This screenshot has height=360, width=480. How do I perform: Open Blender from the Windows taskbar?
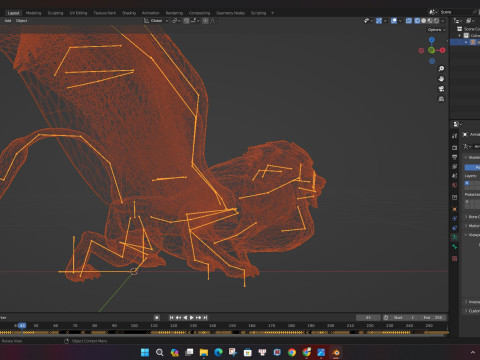tap(336, 352)
